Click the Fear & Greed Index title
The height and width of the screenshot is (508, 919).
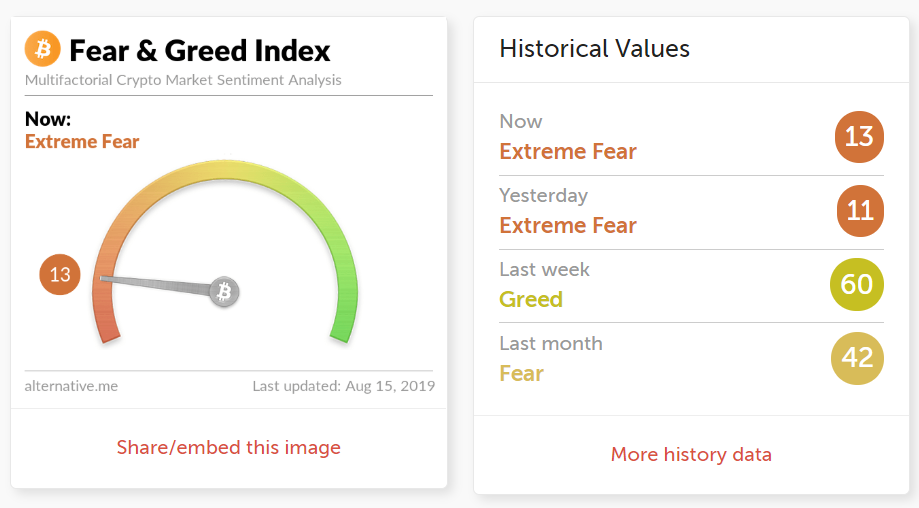[200, 50]
